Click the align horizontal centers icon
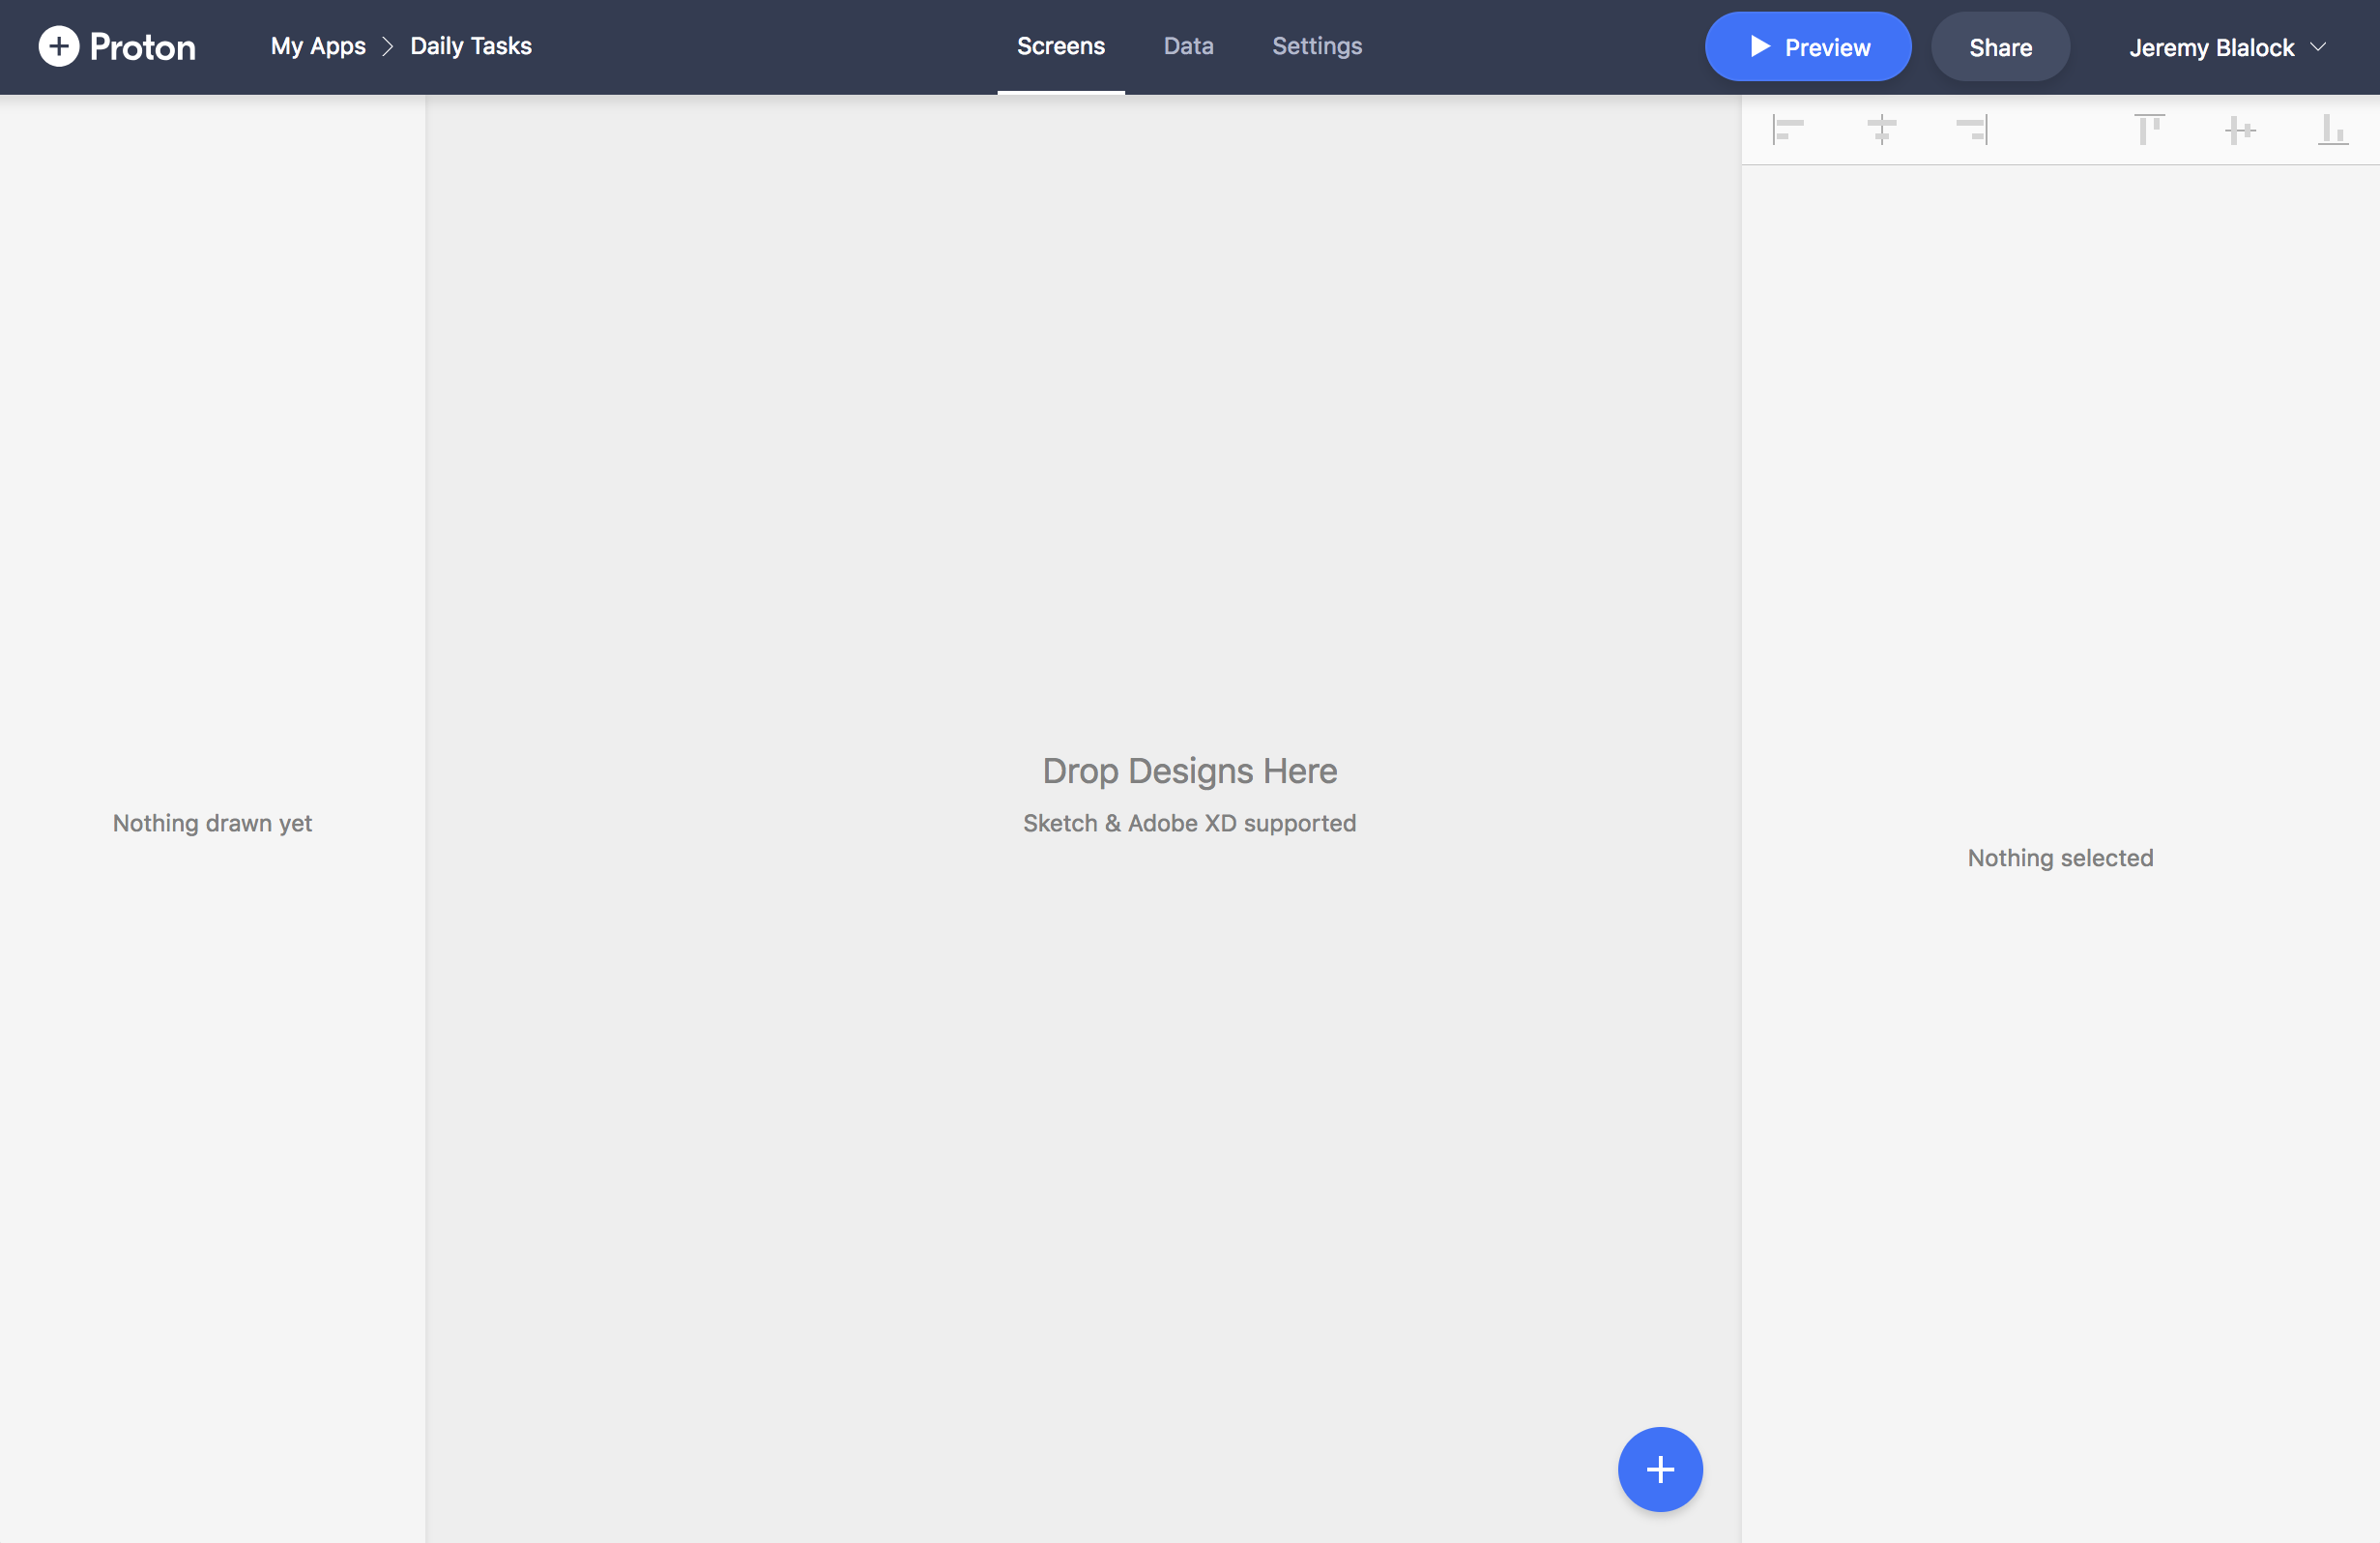Screen dimensions: 2380x1543 1881,130
